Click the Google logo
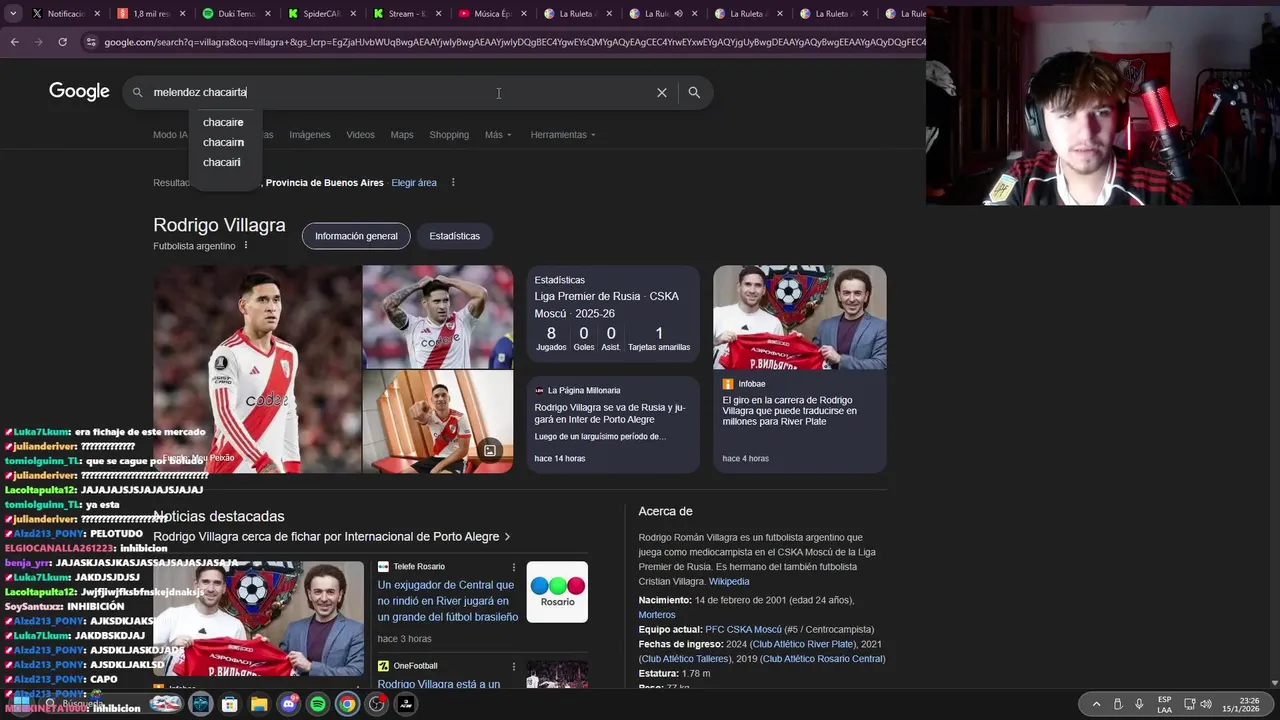Viewport: 1280px width, 720px height. tap(79, 92)
